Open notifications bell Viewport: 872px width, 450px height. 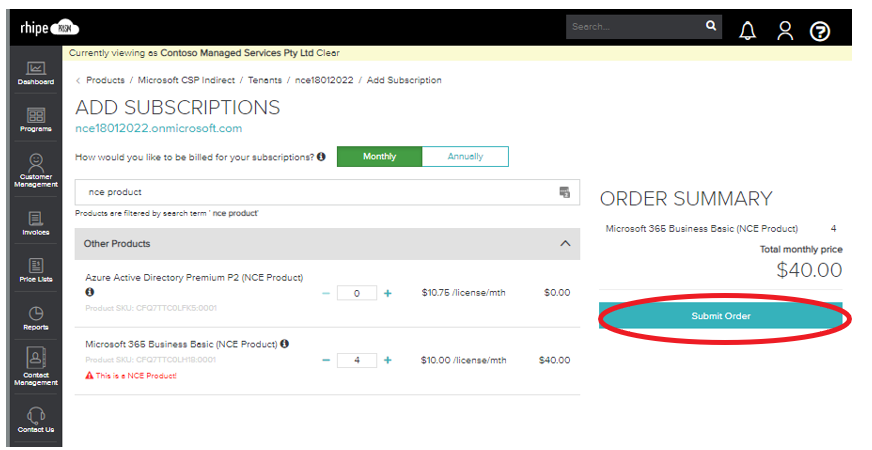tap(747, 31)
